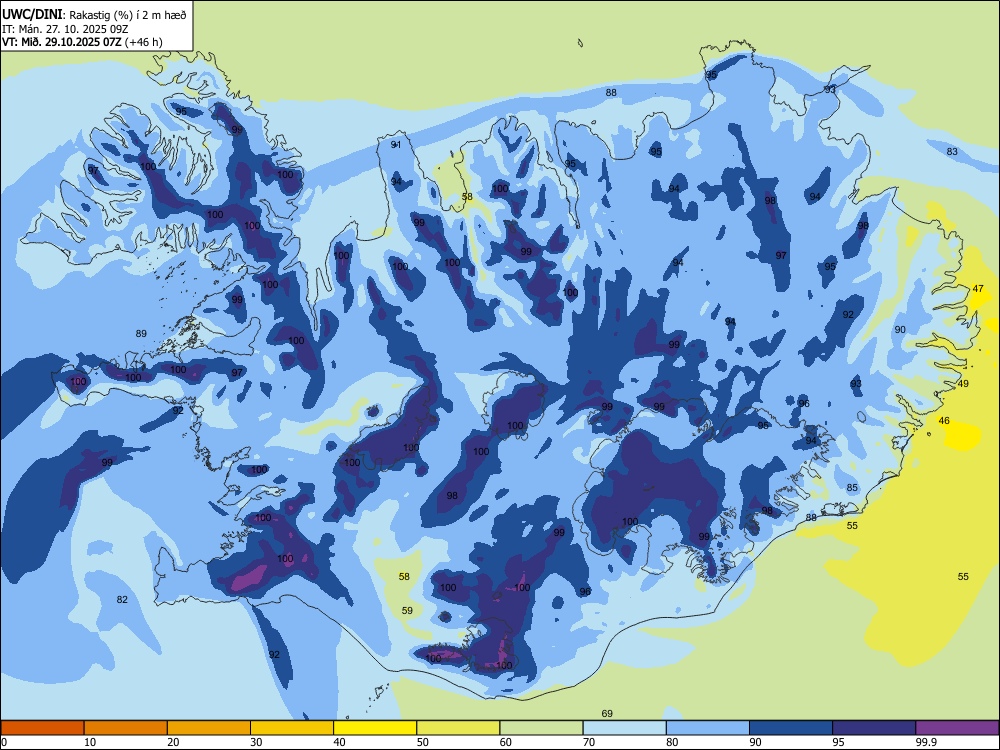Click the '47' humidity value on east coast
The height and width of the screenshot is (750, 1000).
click(978, 289)
